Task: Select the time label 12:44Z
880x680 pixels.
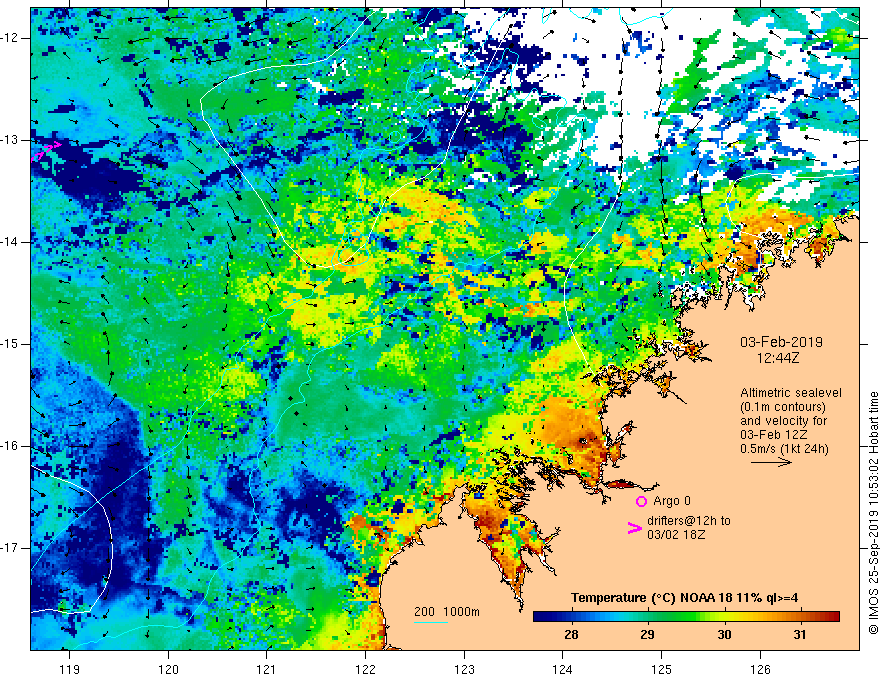Action: point(777,357)
